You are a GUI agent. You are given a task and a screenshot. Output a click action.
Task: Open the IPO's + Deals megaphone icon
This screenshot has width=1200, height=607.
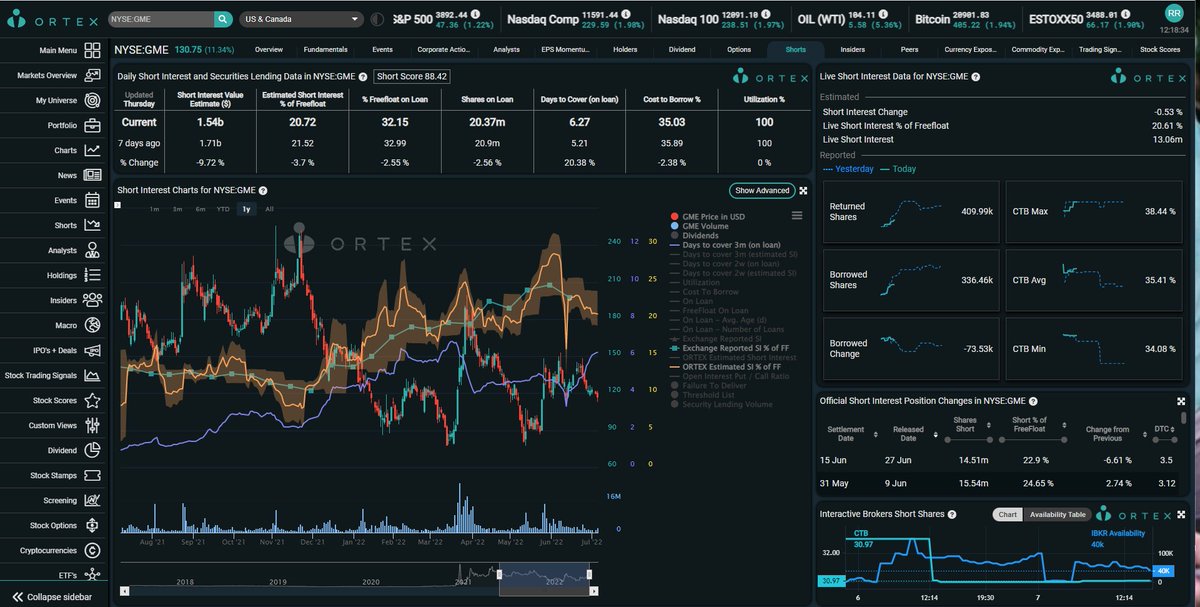(92, 350)
